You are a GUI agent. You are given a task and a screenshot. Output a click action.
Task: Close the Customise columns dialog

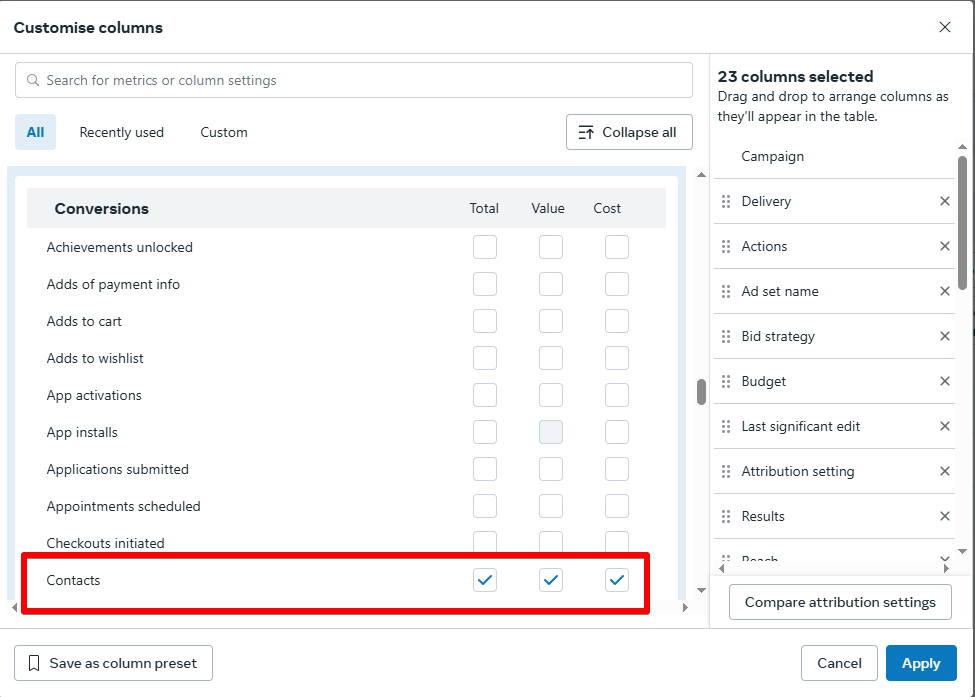point(945,27)
